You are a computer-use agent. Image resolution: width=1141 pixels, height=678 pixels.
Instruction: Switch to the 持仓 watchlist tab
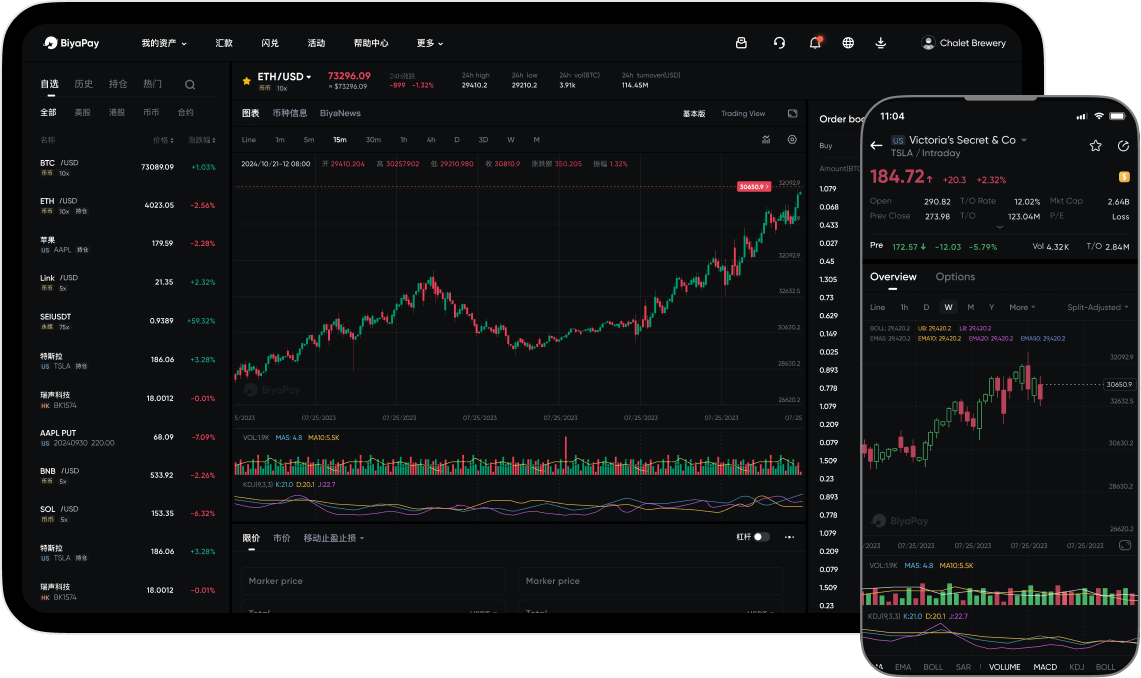point(118,84)
